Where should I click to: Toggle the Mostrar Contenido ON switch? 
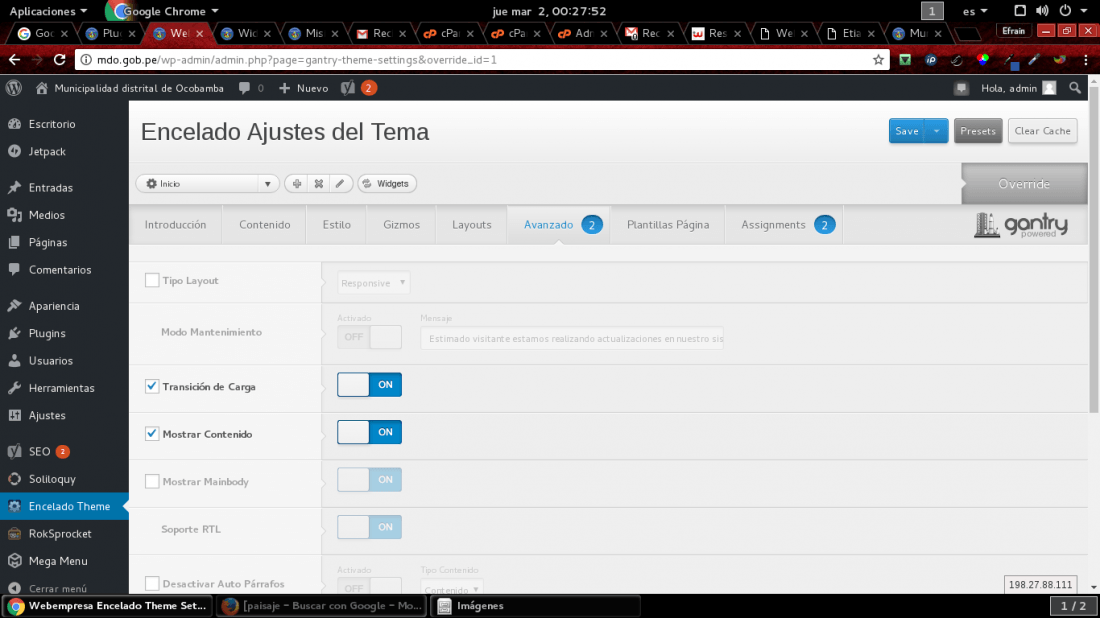pyautogui.click(x=369, y=432)
